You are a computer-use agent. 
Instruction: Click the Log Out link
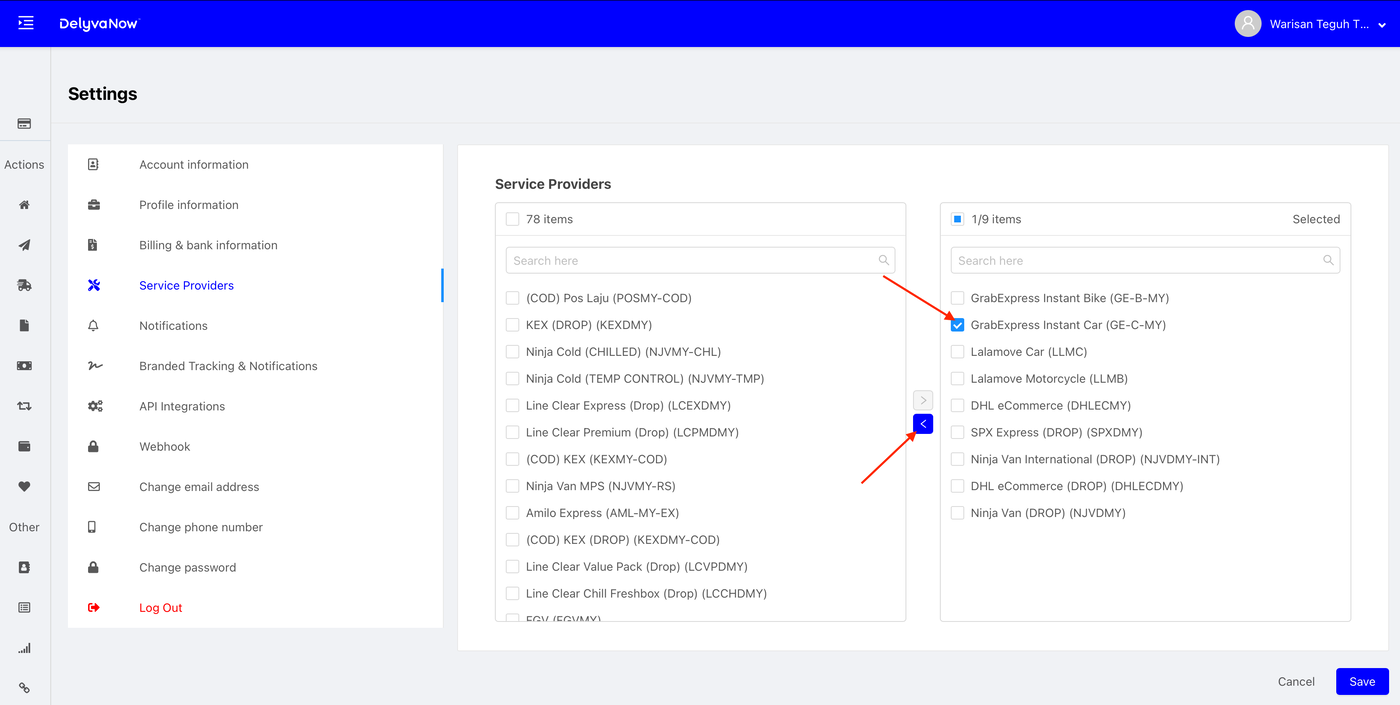pyautogui.click(x=160, y=608)
